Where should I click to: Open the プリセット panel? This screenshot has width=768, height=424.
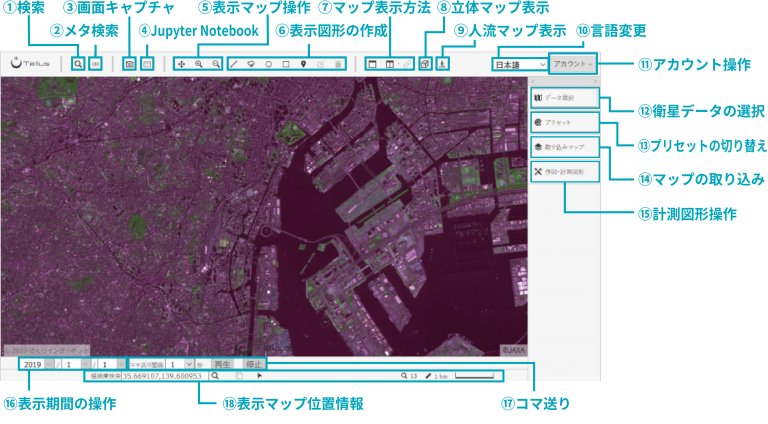click(x=565, y=122)
